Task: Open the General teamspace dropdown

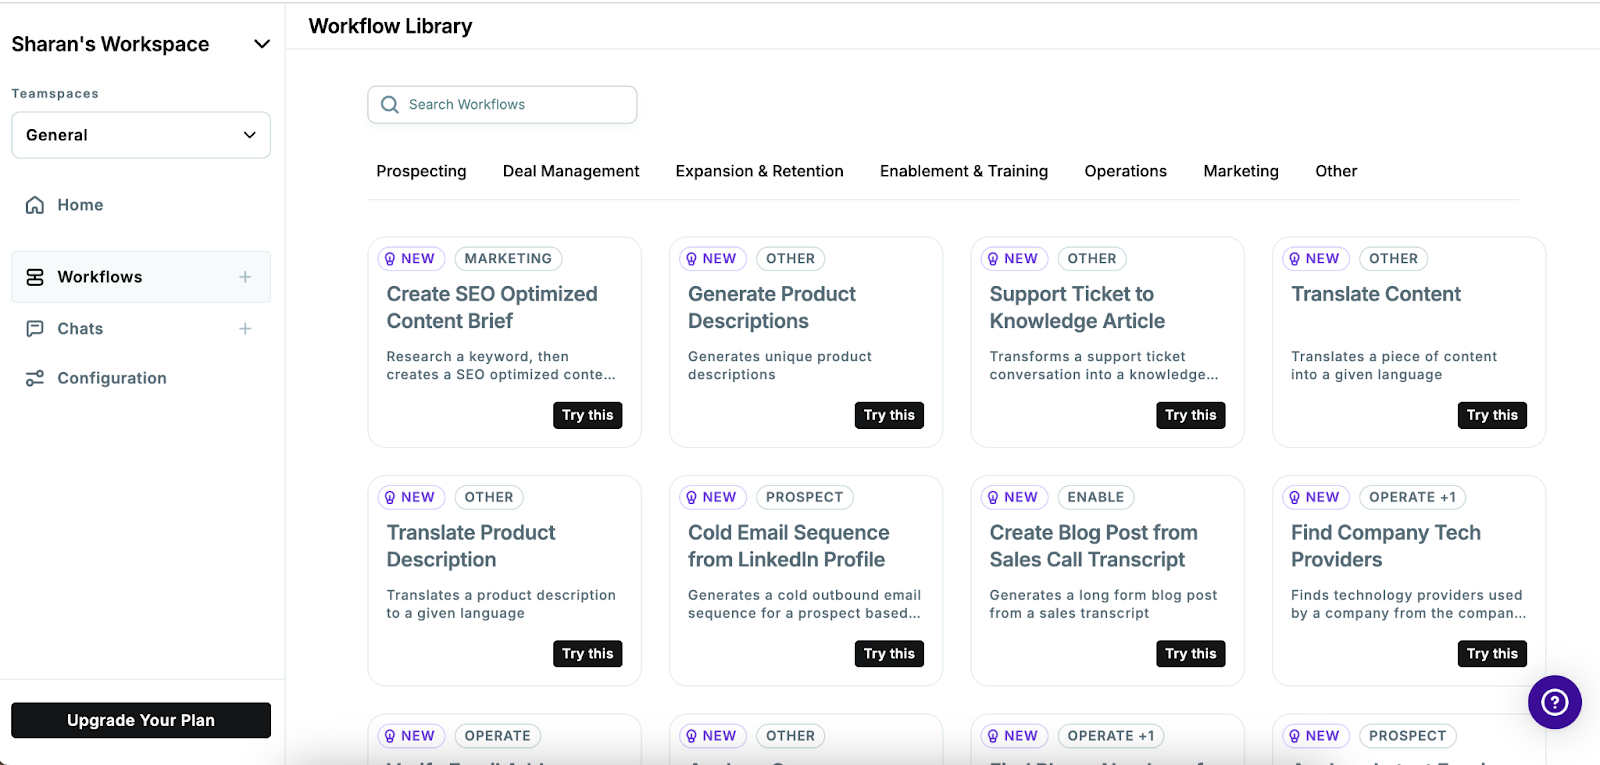Action: click(x=141, y=135)
